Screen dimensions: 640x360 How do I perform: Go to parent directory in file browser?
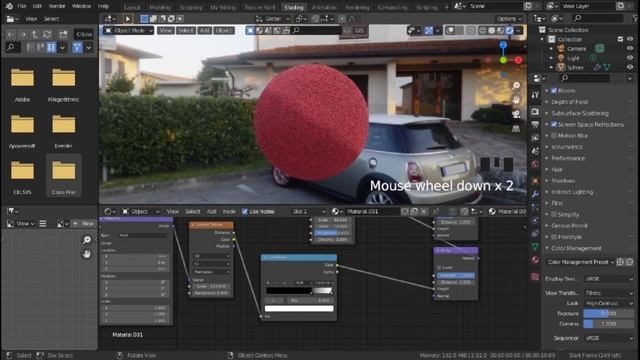[35, 35]
